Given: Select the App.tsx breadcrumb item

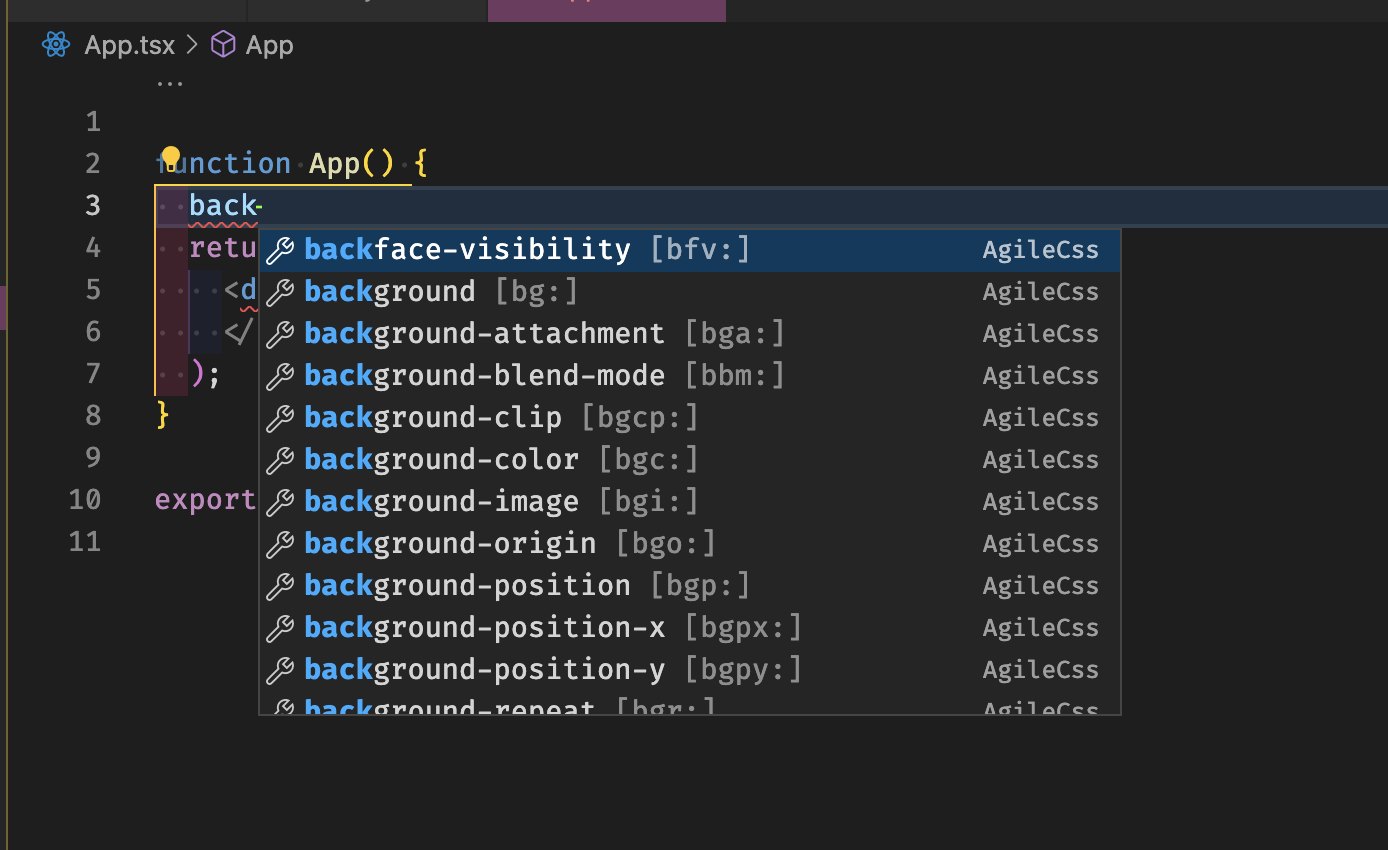Looking at the screenshot, I should (x=129, y=44).
